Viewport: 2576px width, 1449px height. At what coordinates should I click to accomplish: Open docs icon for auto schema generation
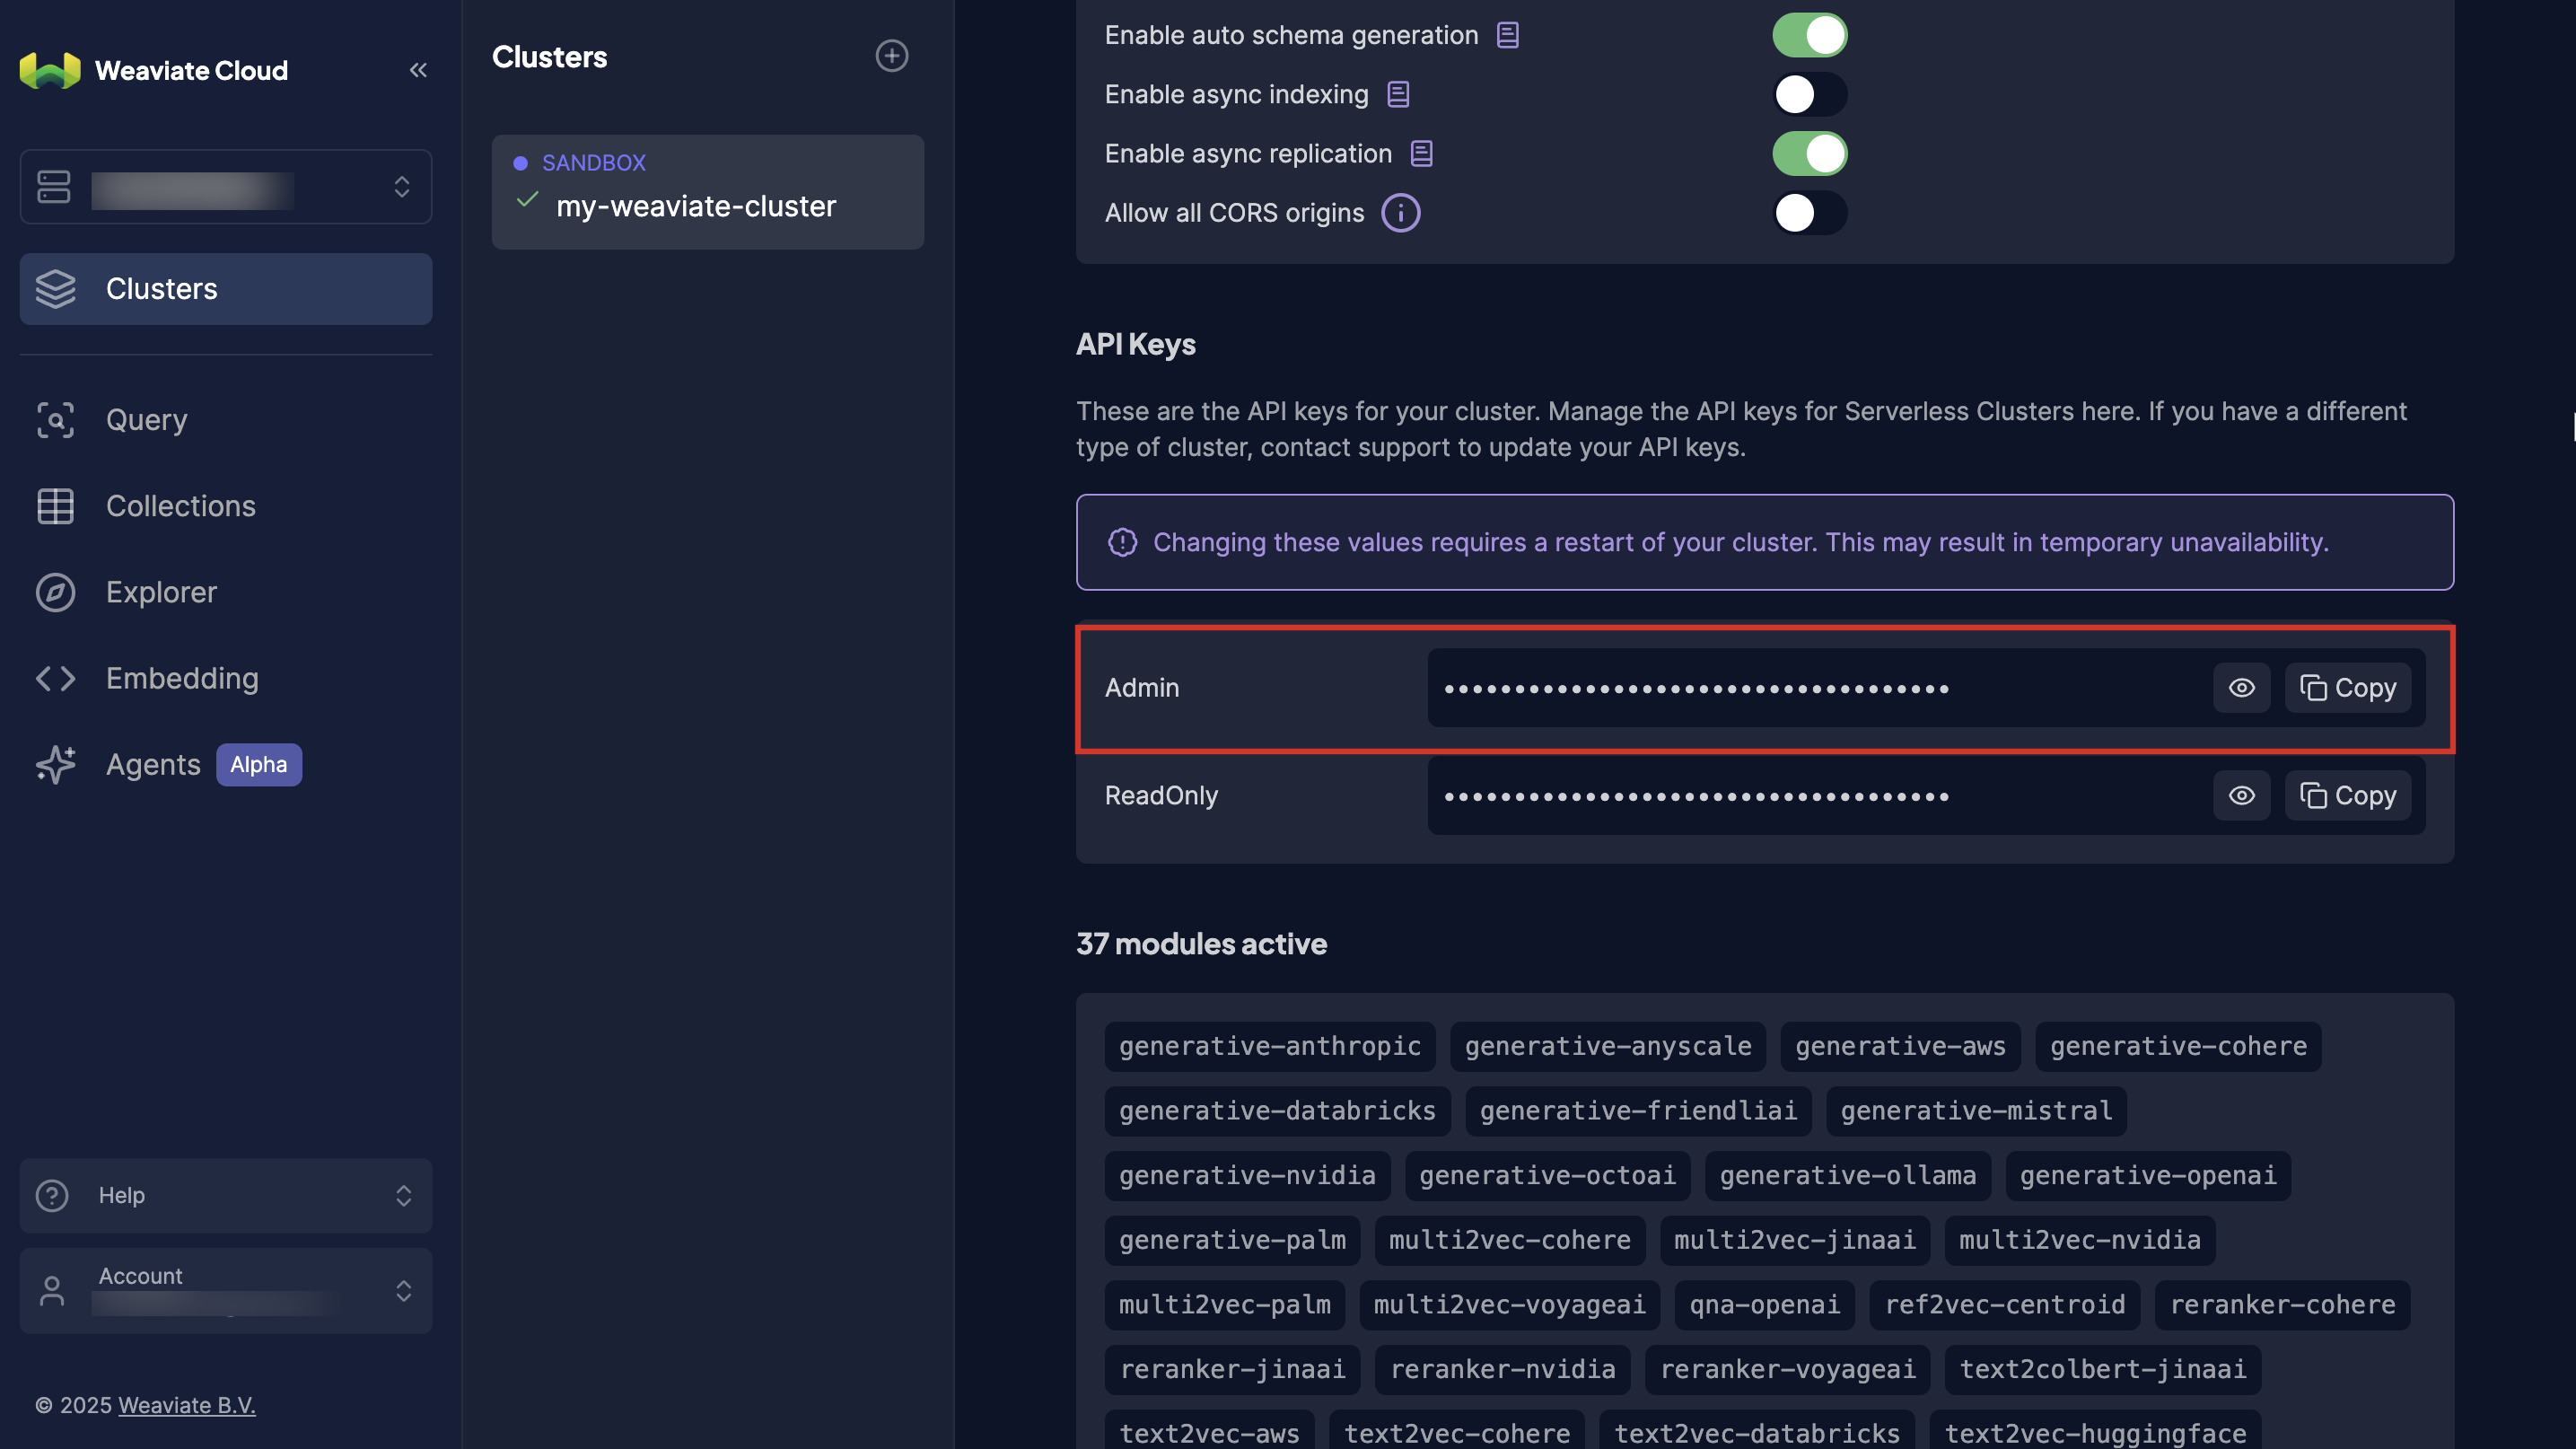pos(1508,35)
